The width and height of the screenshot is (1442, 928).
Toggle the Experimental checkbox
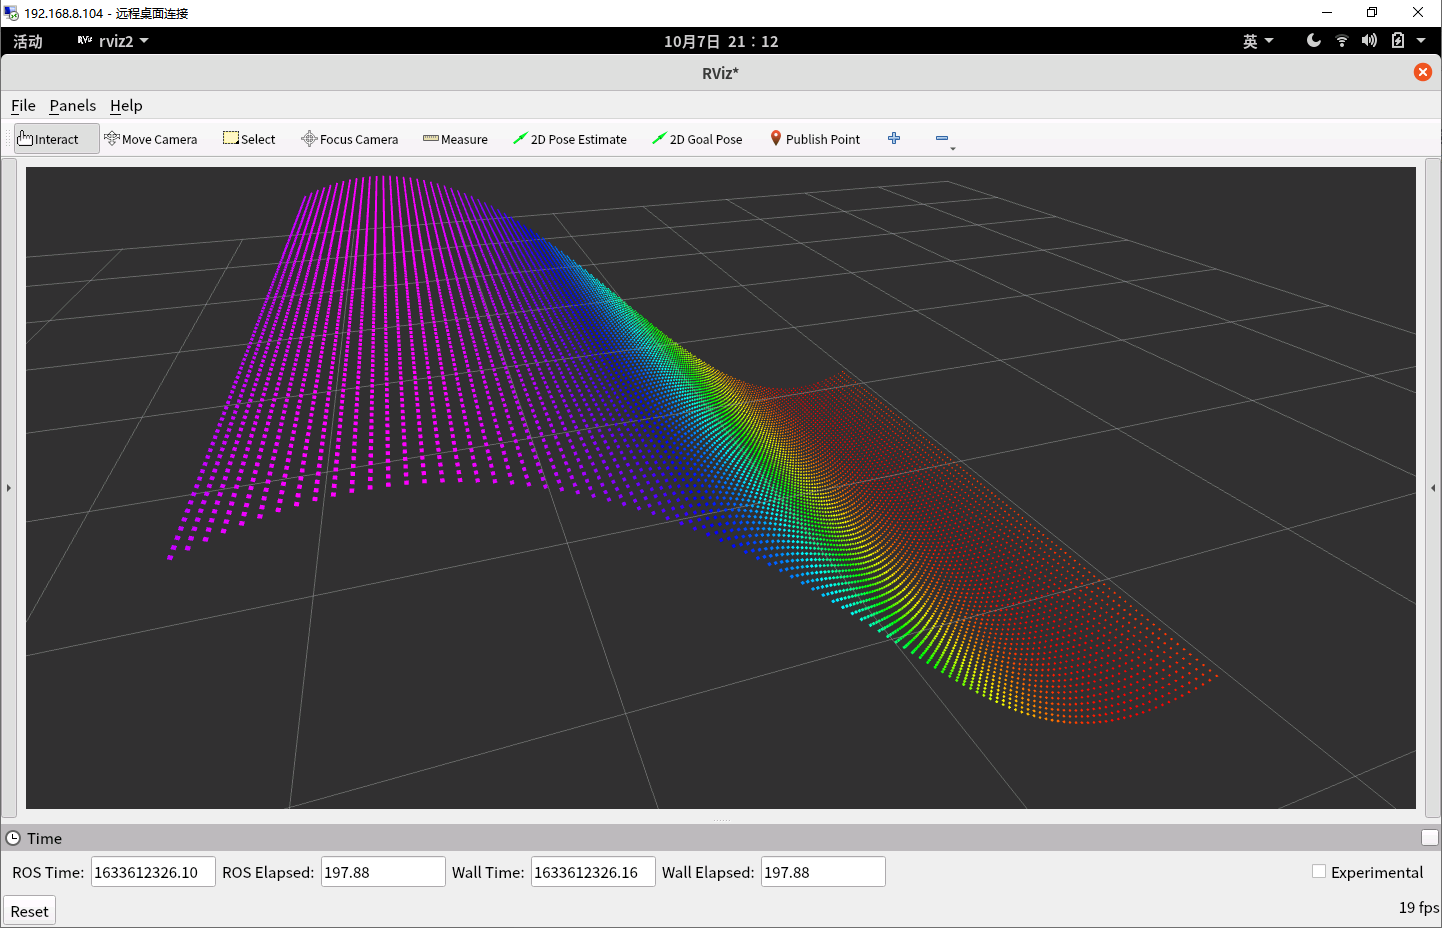pyautogui.click(x=1319, y=871)
